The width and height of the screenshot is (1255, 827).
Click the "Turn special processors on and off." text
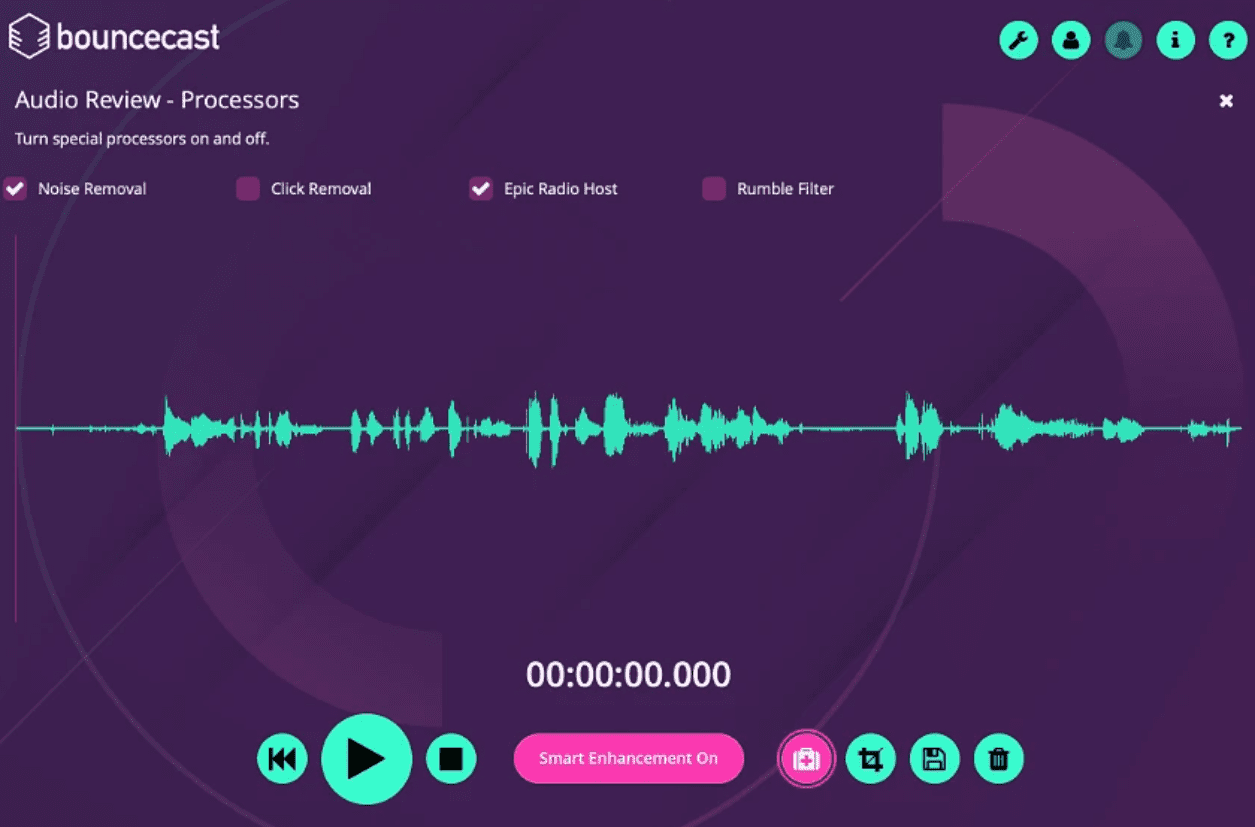pos(142,139)
